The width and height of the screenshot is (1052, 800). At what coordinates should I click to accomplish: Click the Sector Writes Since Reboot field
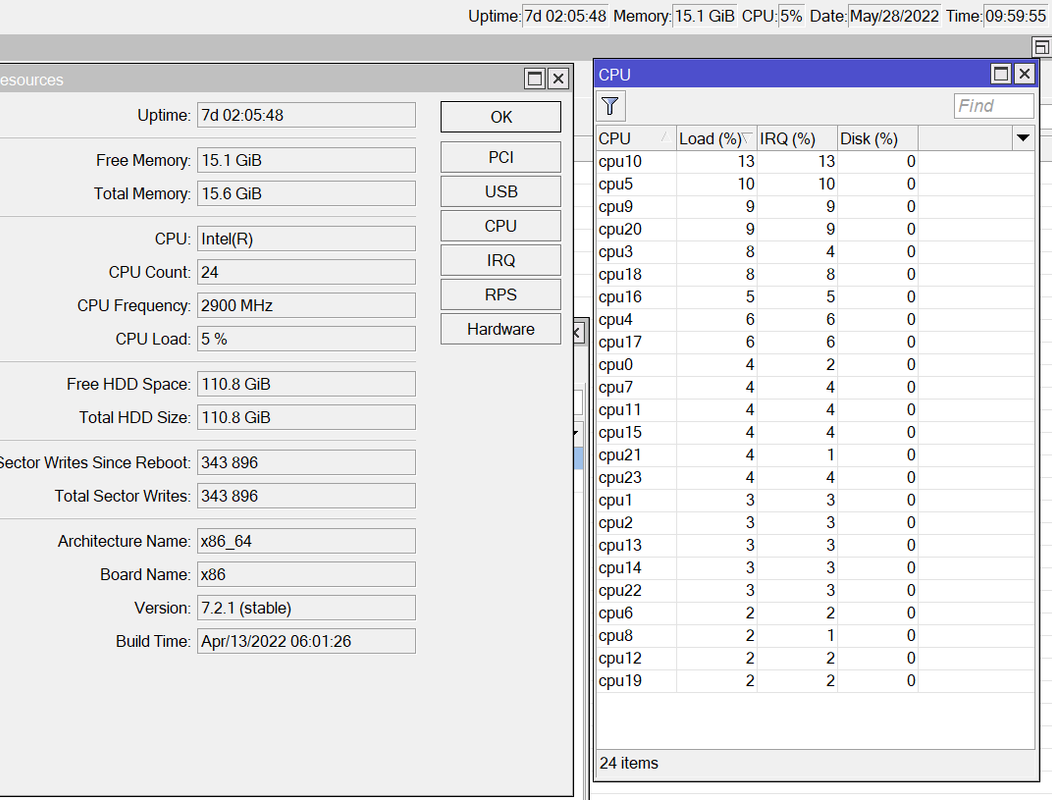coord(306,462)
